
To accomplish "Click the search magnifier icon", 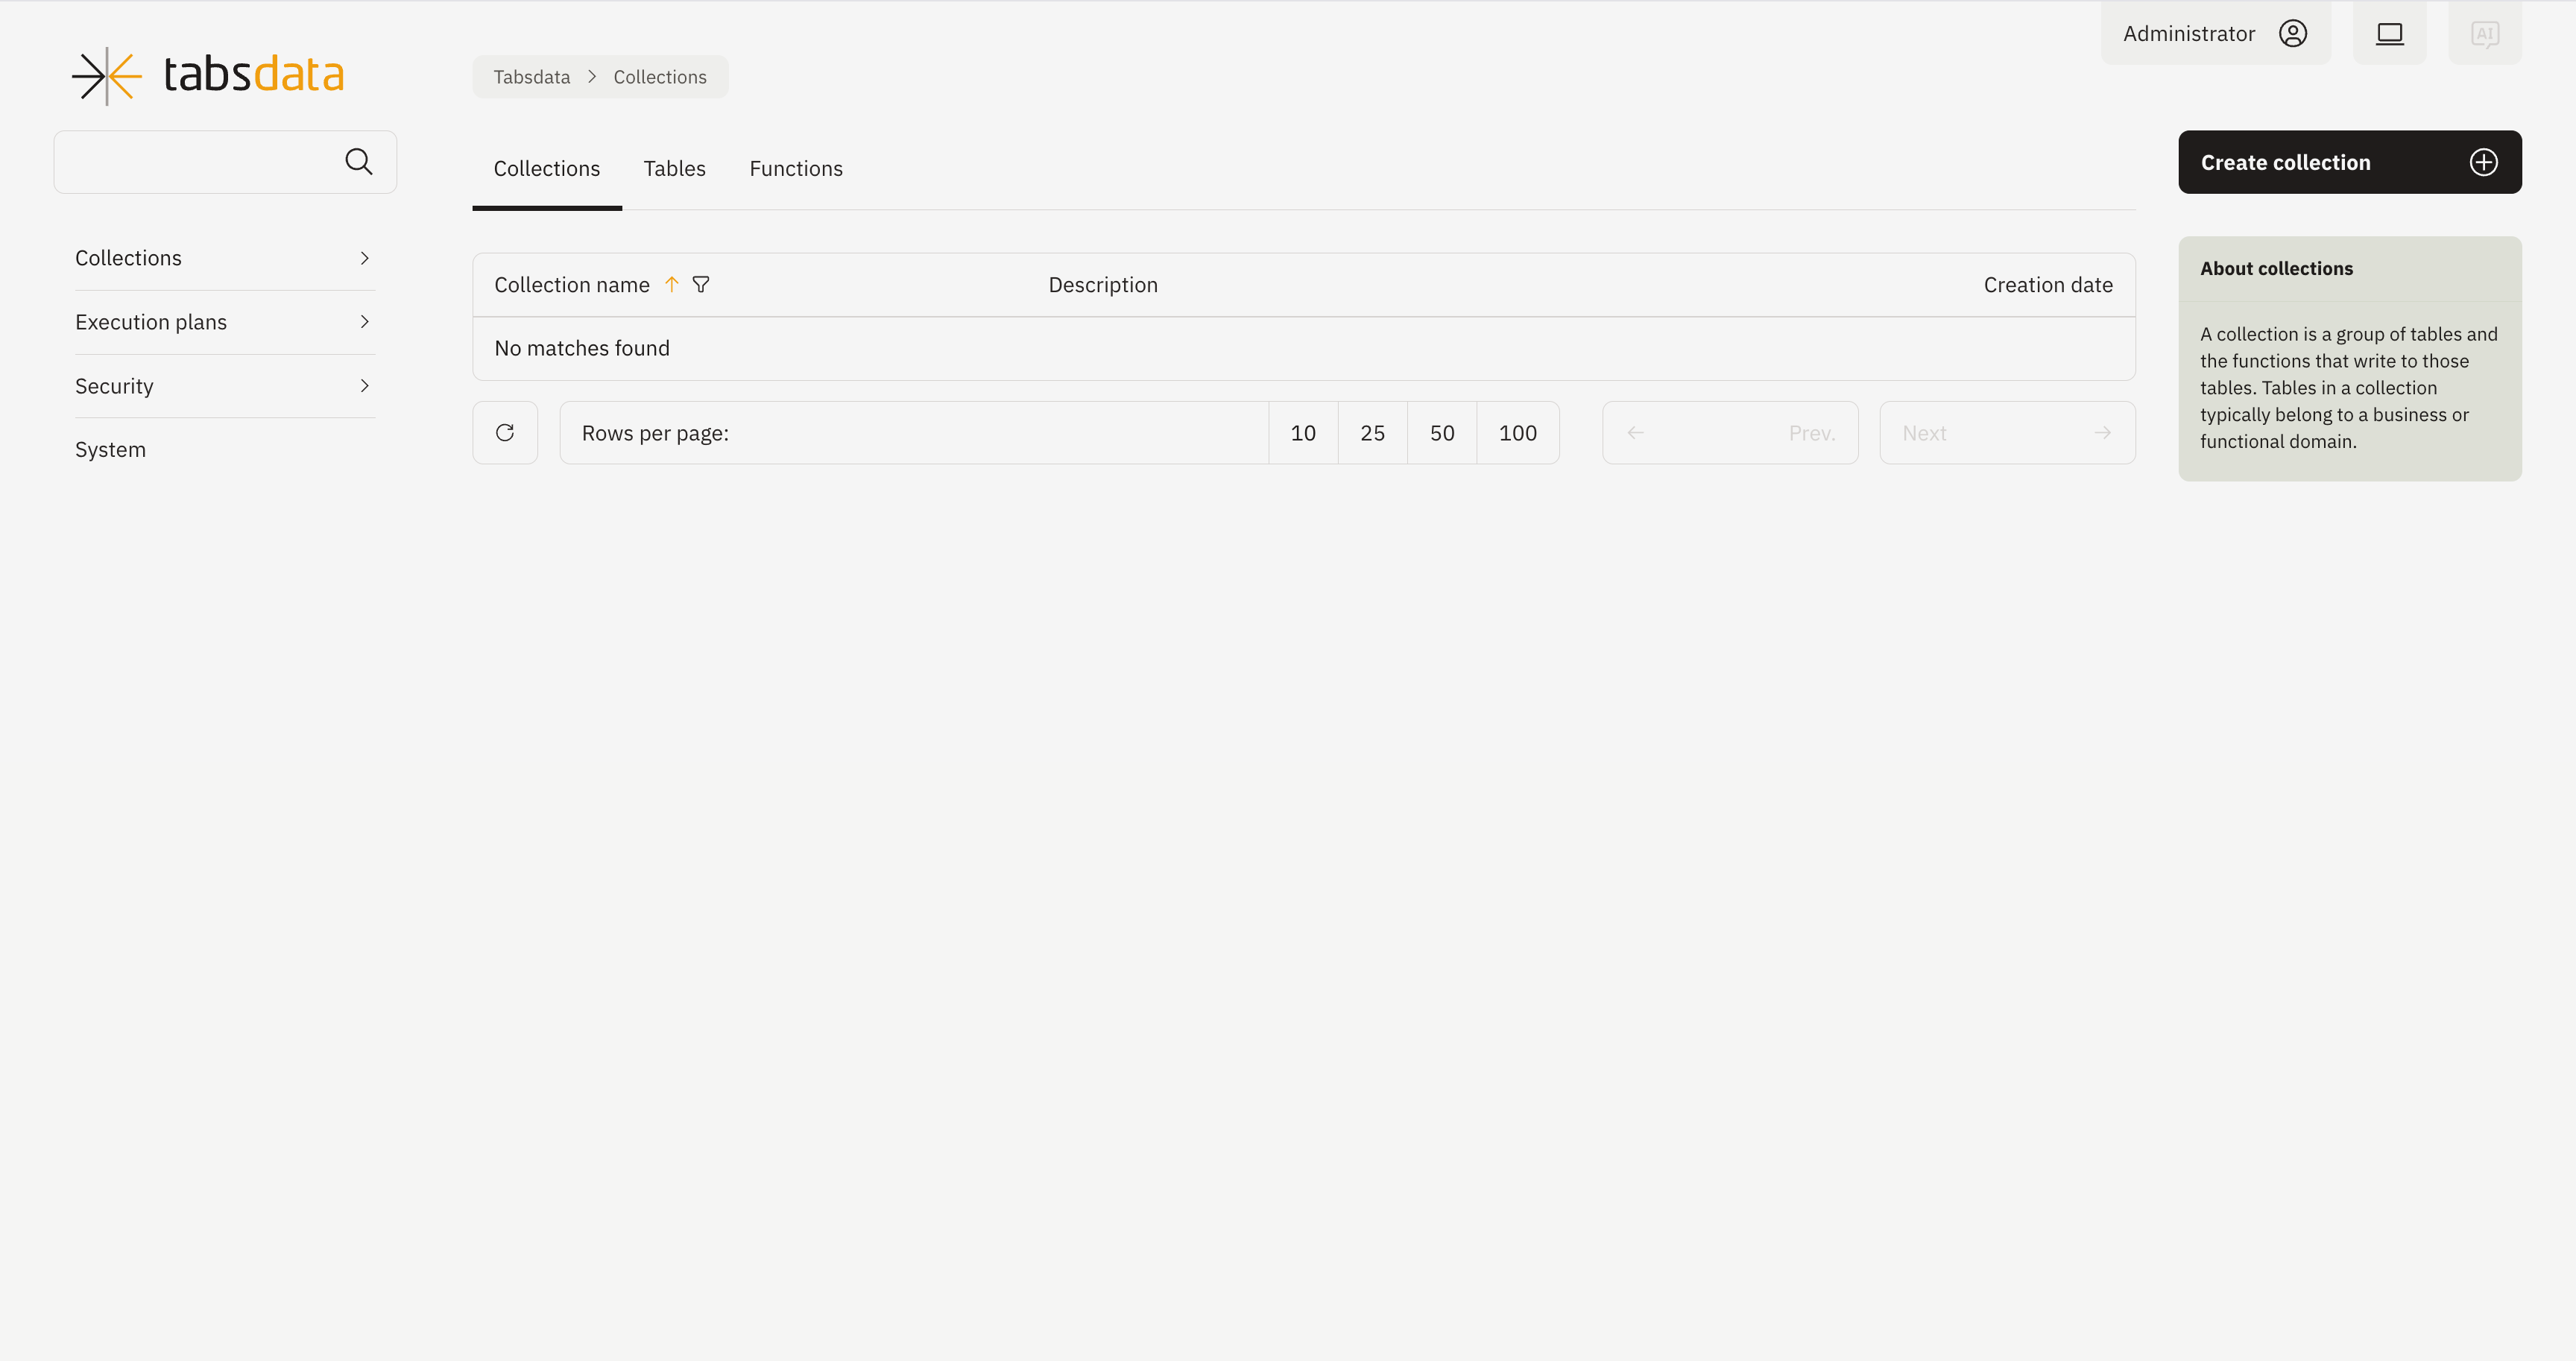I will [358, 161].
